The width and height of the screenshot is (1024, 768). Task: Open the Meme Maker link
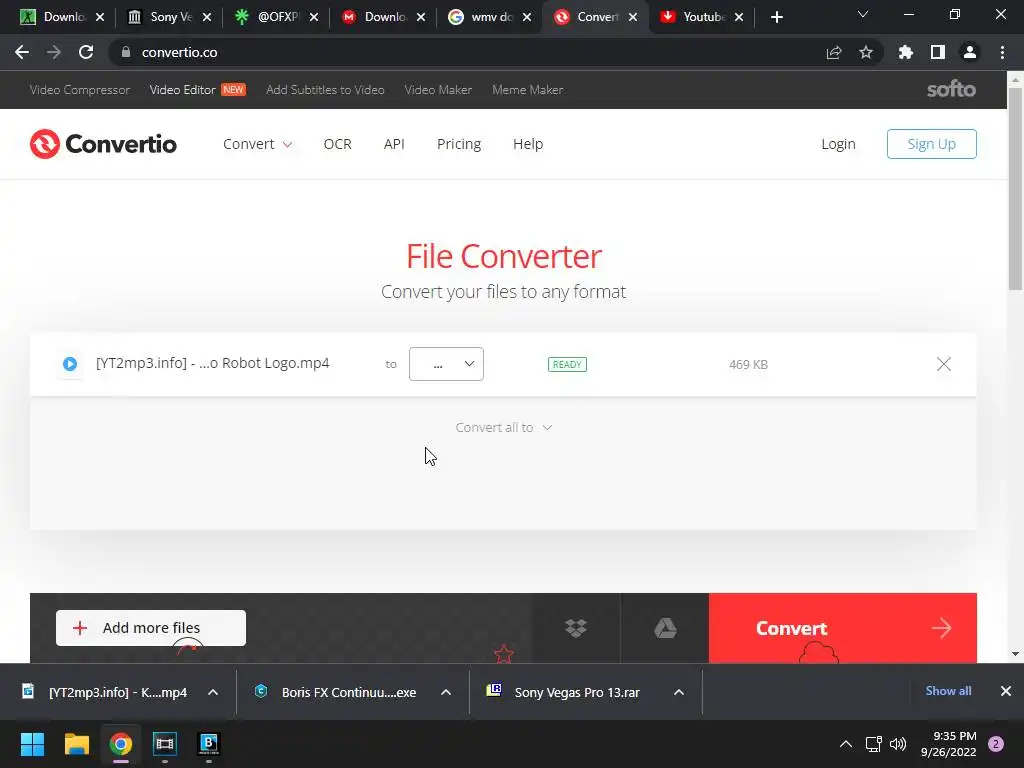pyautogui.click(x=527, y=89)
